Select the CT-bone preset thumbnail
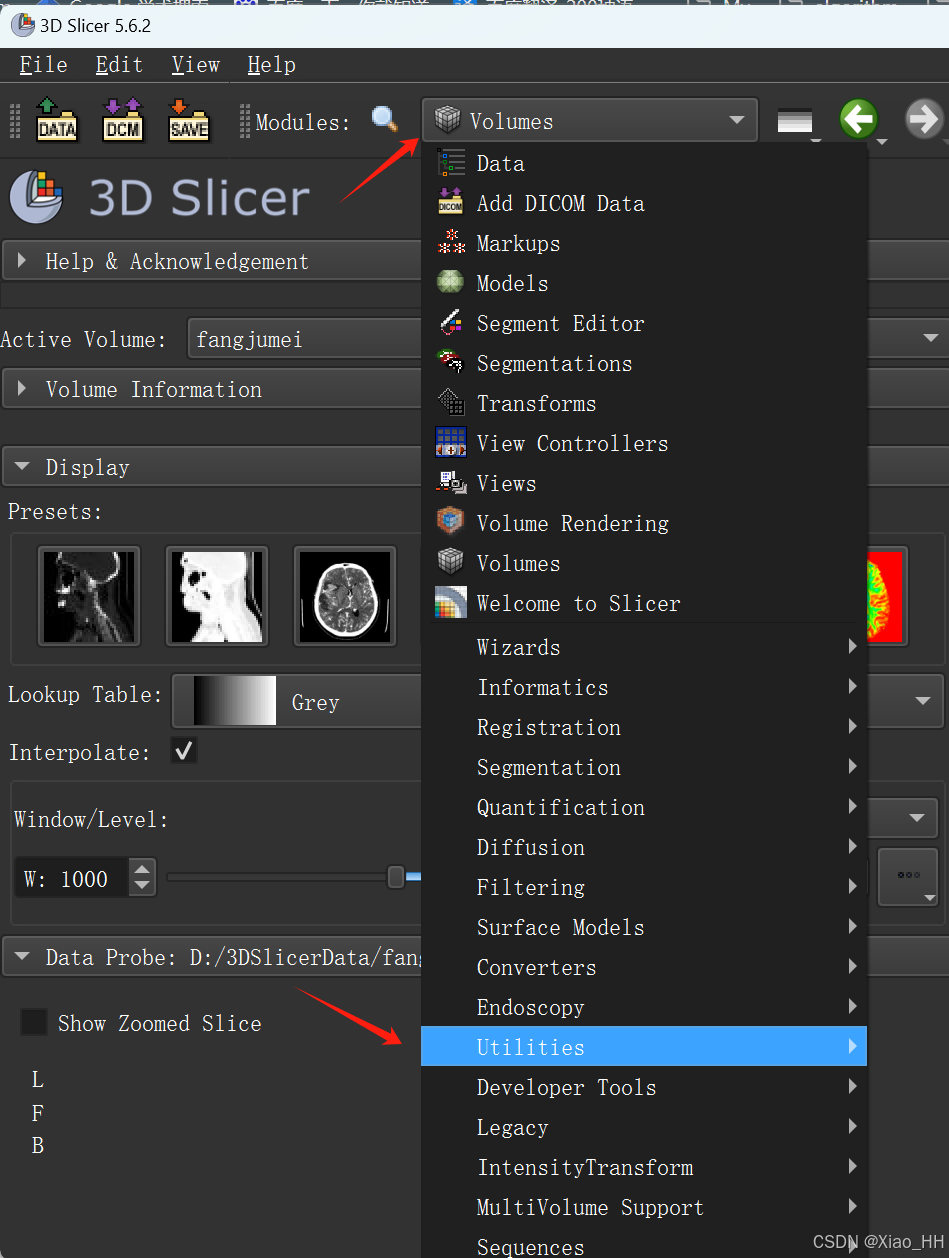949x1258 pixels. click(89, 596)
